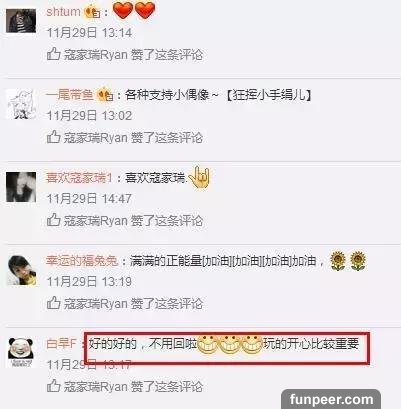The image size is (401, 409).
Task: Click the panda meme avatar of 白旱F
Action: (x=21, y=352)
